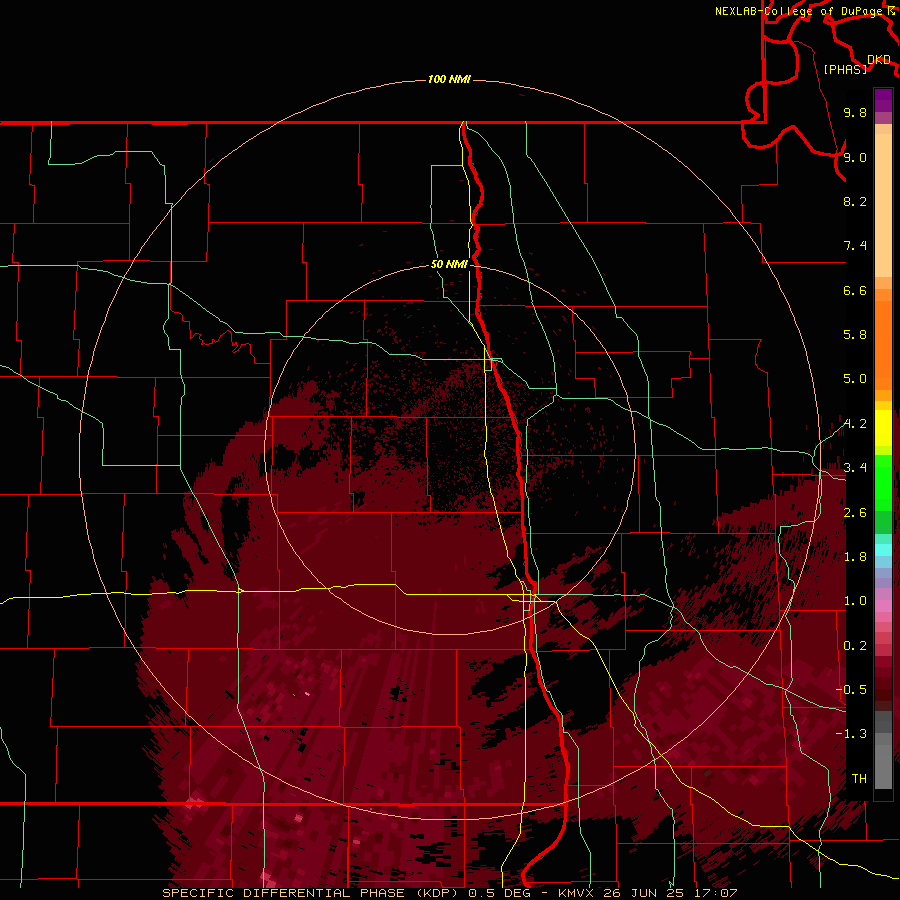Click the [PHAS] units label
Screen dimensions: 900x900
click(845, 69)
